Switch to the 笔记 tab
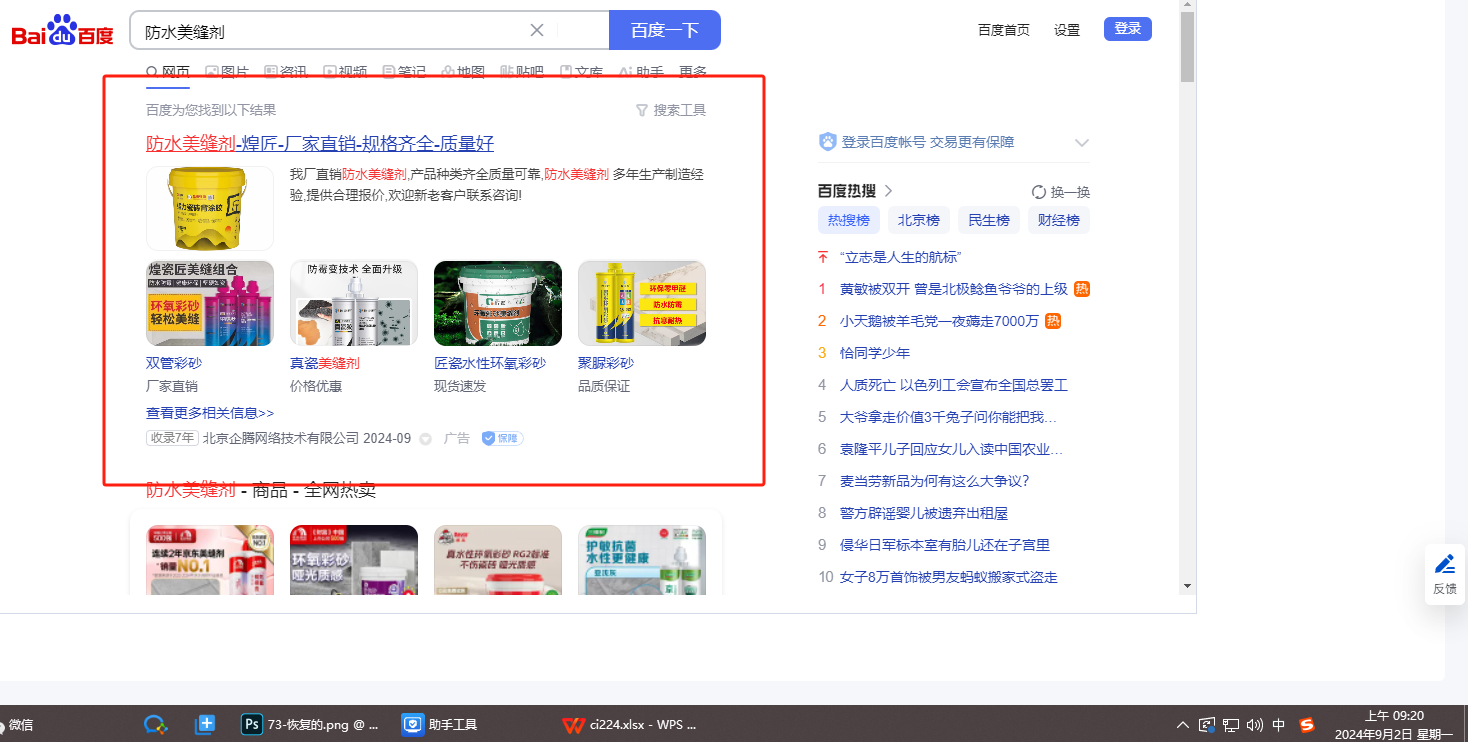1468x742 pixels. [404, 72]
